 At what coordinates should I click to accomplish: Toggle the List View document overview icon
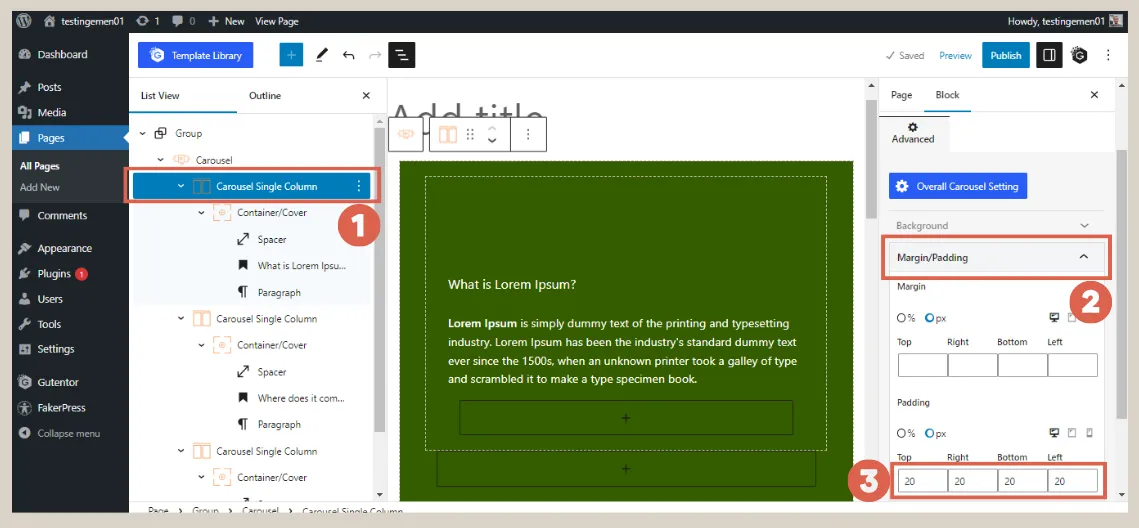402,55
